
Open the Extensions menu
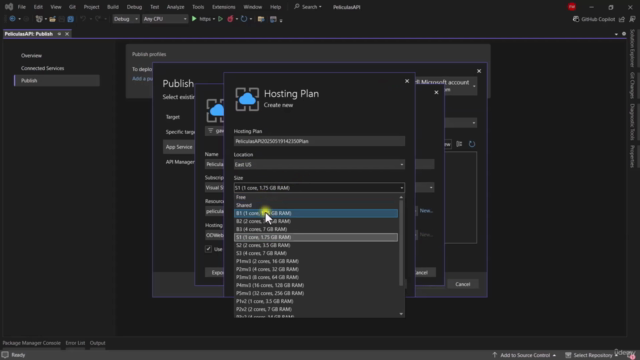pyautogui.click(x=224, y=7)
